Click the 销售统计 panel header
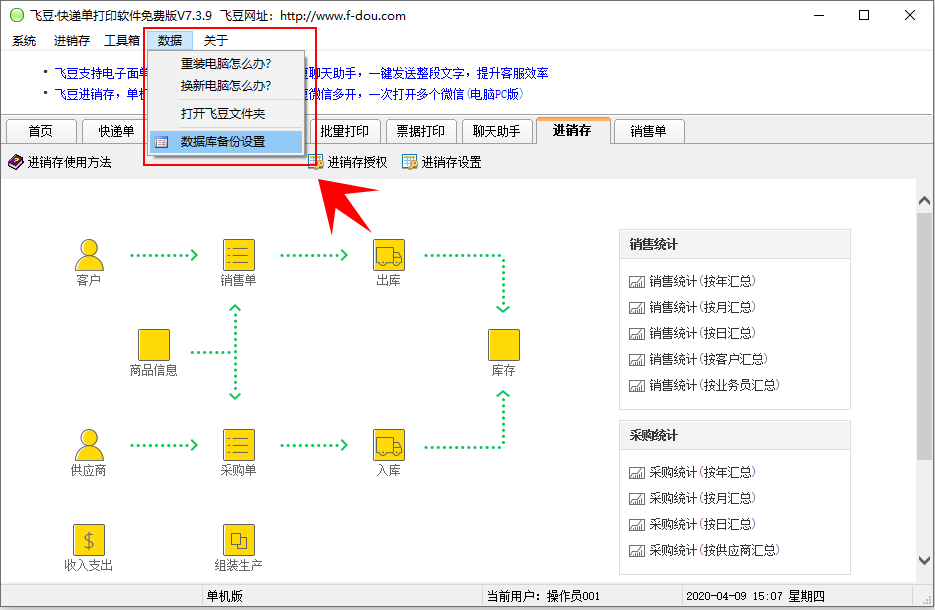 pyautogui.click(x=735, y=244)
